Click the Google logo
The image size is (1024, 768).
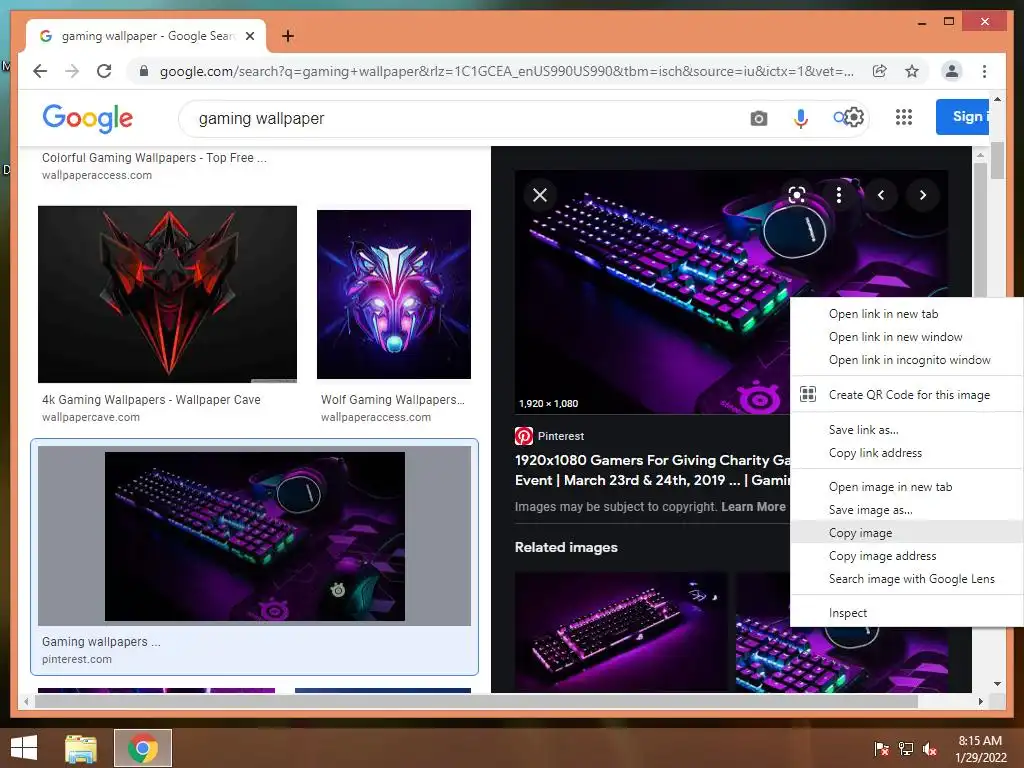88,118
